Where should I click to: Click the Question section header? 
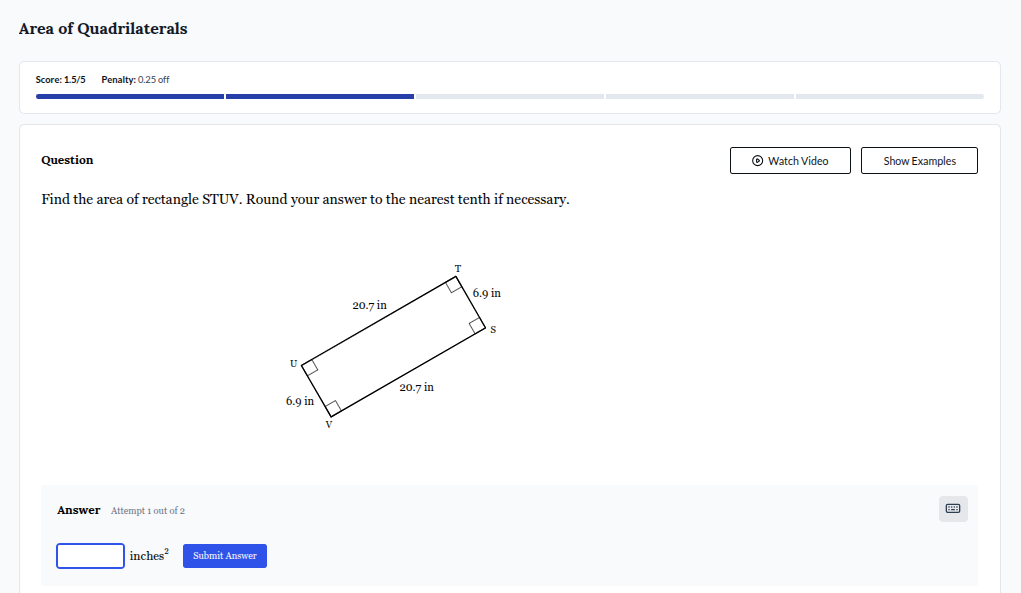(x=66, y=160)
